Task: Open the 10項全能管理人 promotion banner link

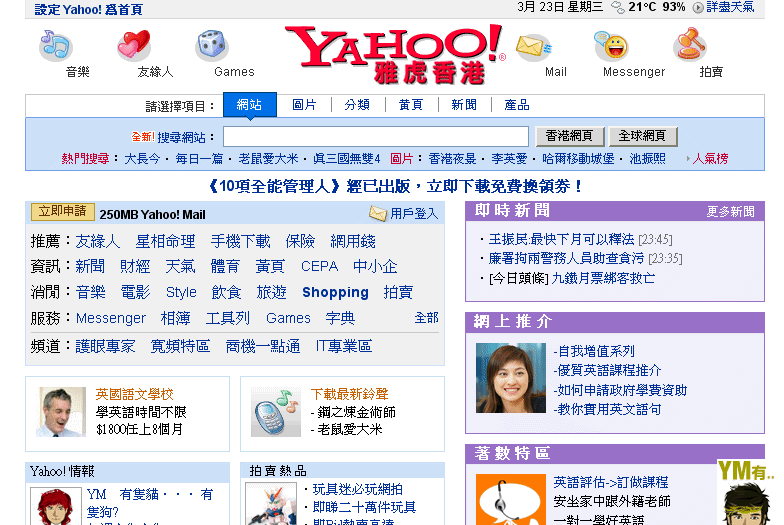Action: click(395, 186)
